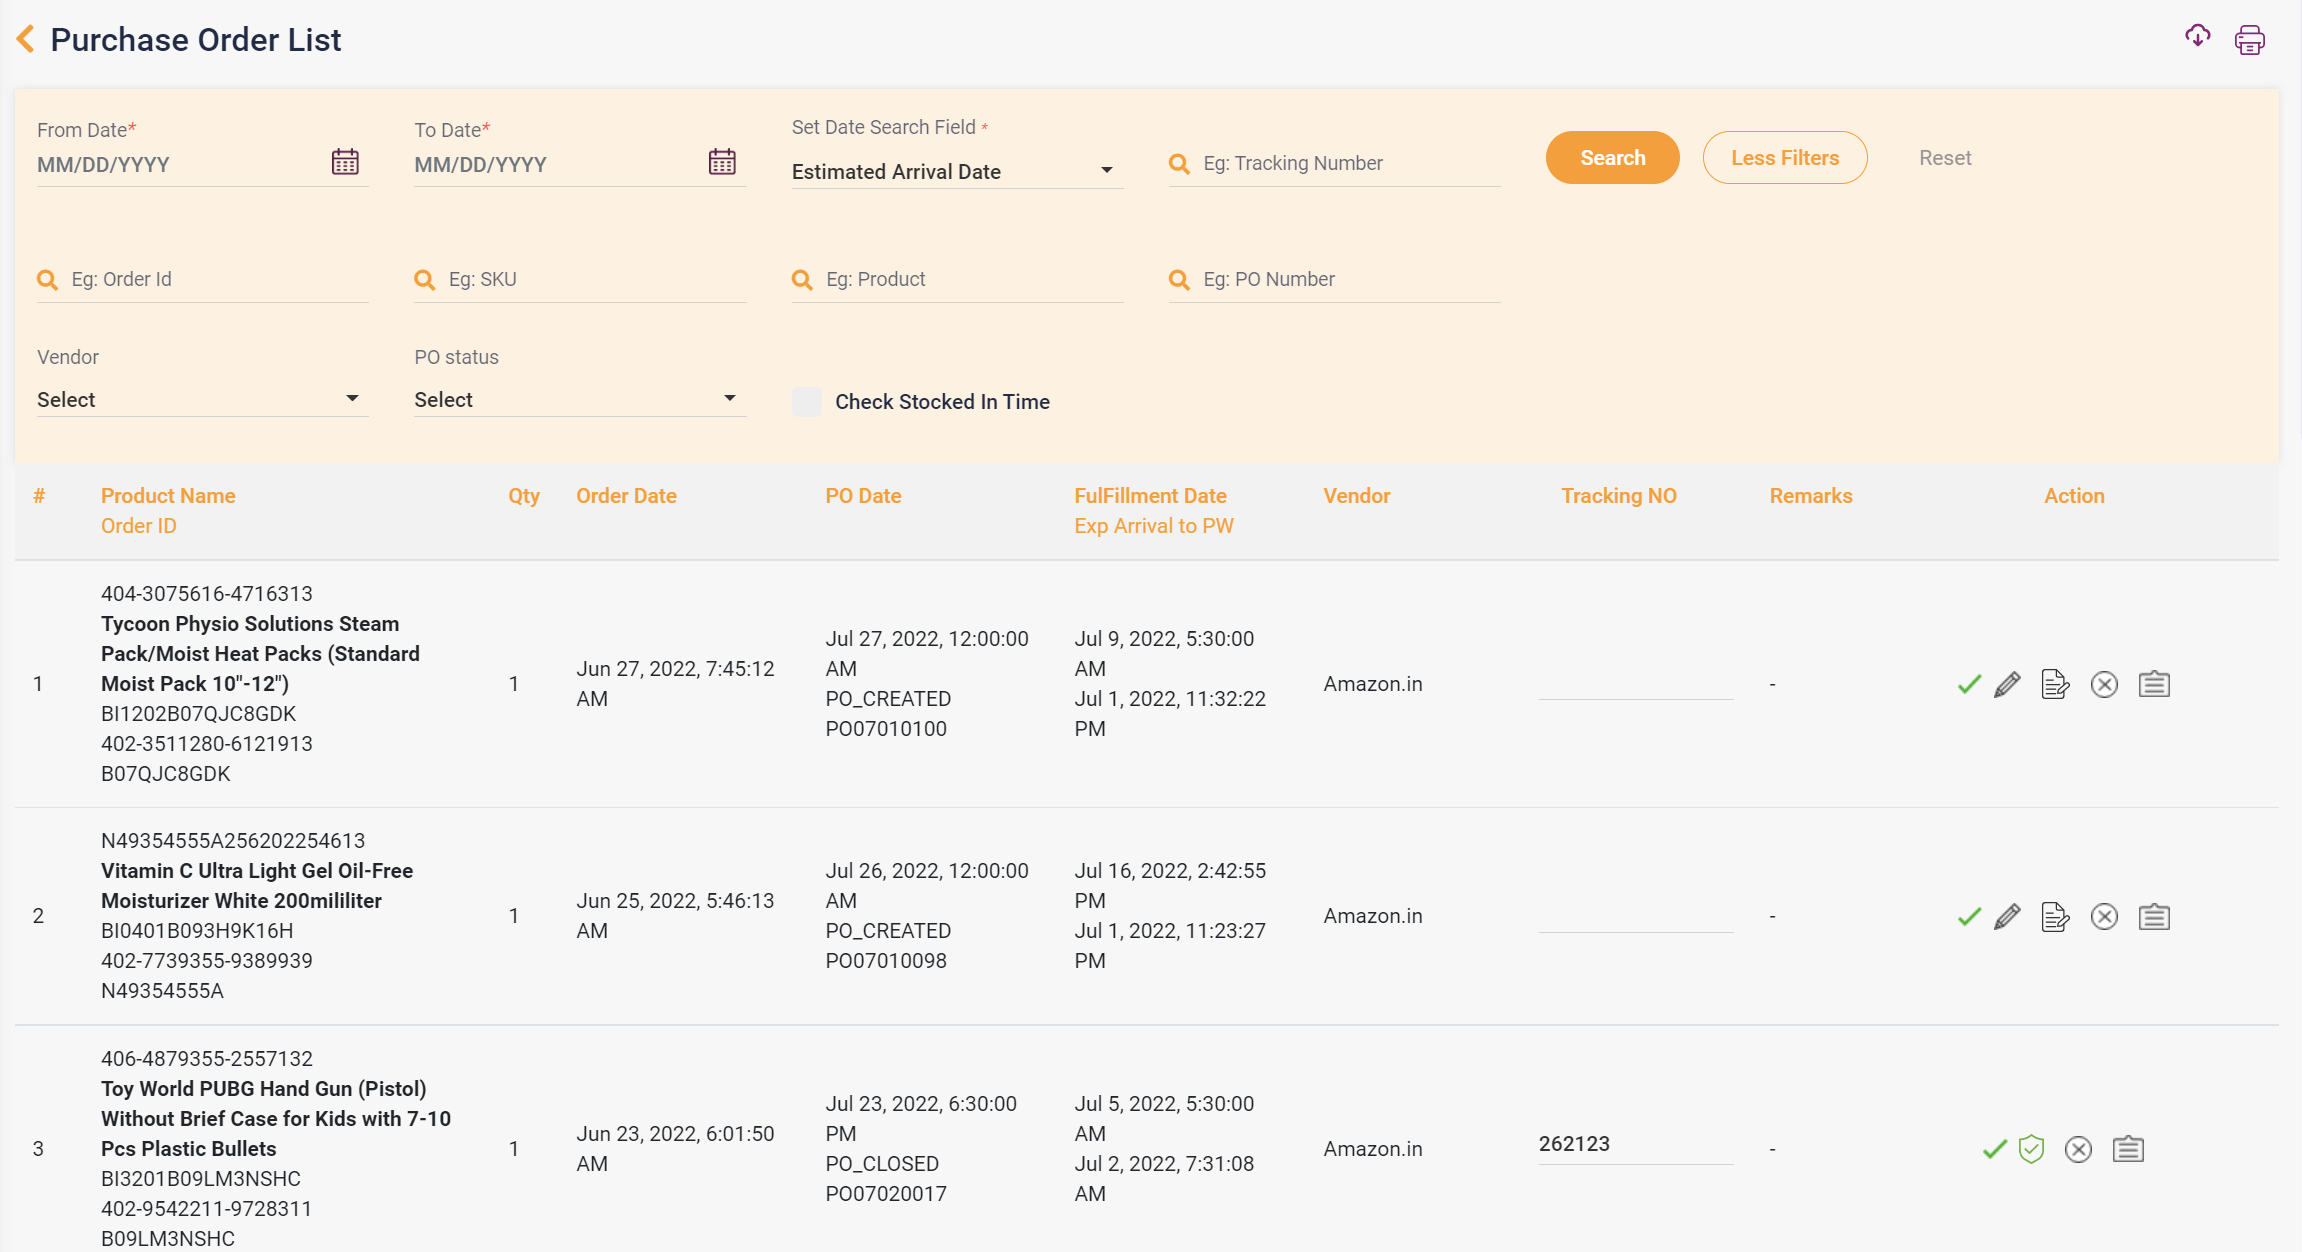Click the Less Filters button

pos(1782,156)
